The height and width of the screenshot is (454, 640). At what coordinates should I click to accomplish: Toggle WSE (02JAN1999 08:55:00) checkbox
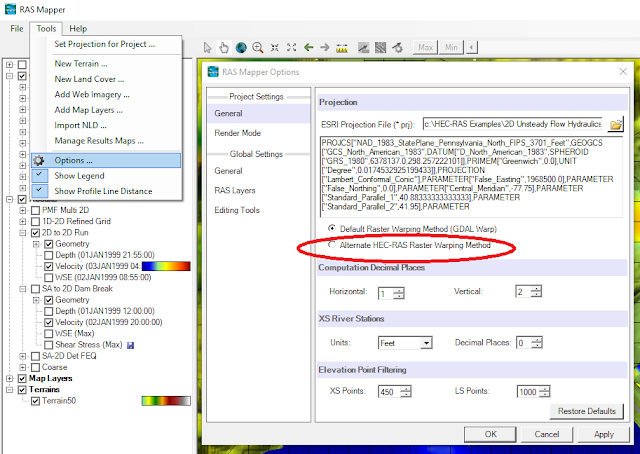click(x=49, y=278)
